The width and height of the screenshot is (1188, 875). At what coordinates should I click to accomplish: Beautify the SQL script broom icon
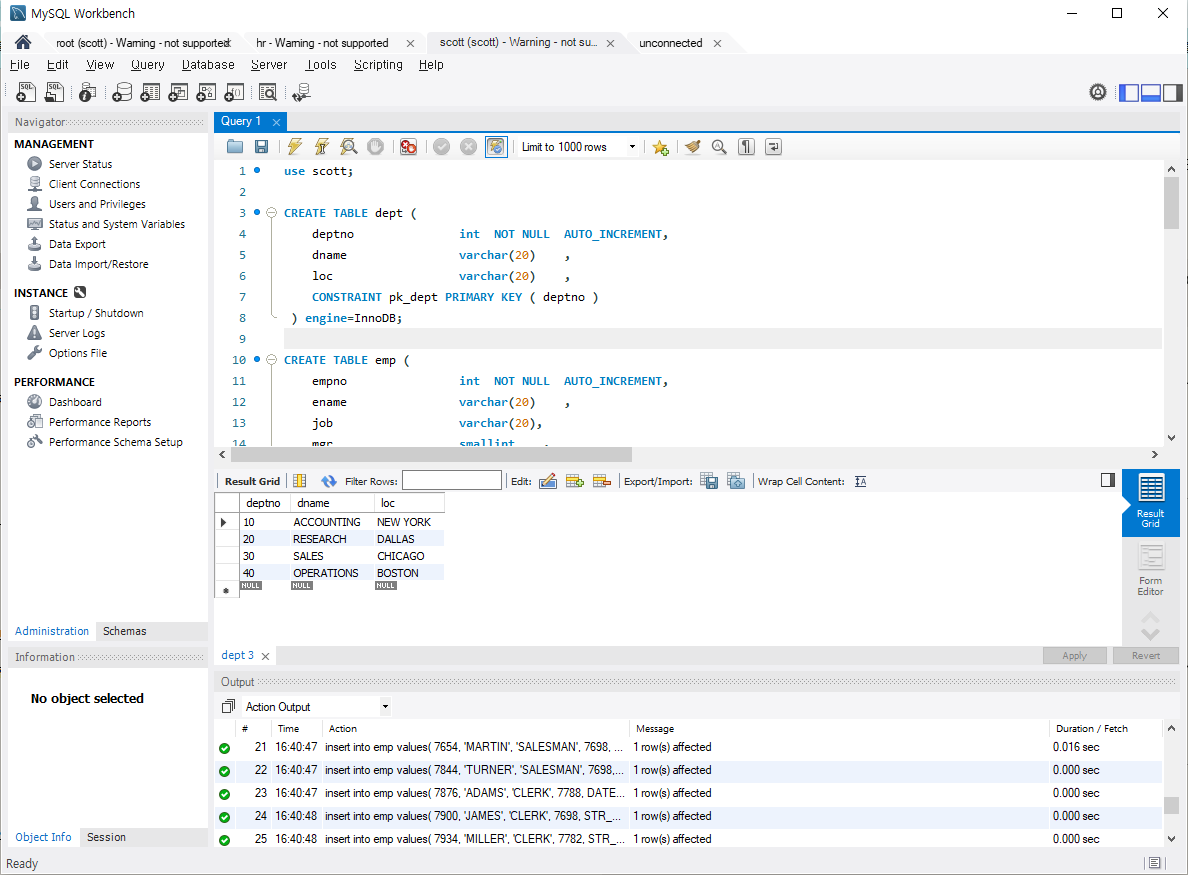point(692,147)
